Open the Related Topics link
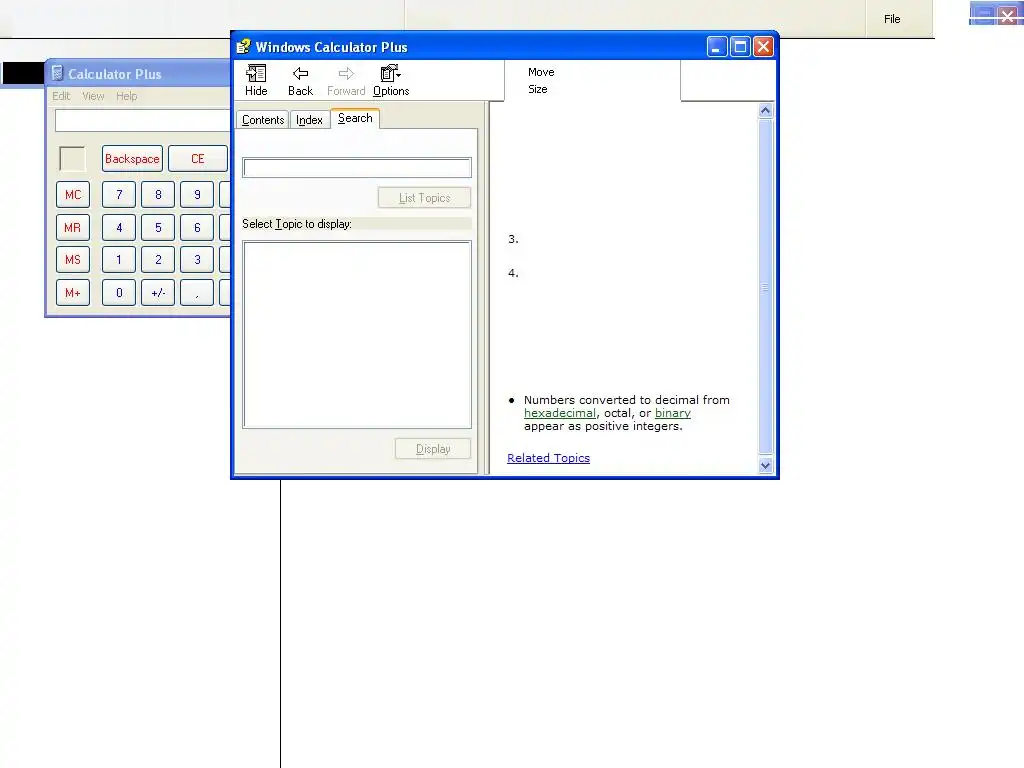 [549, 458]
